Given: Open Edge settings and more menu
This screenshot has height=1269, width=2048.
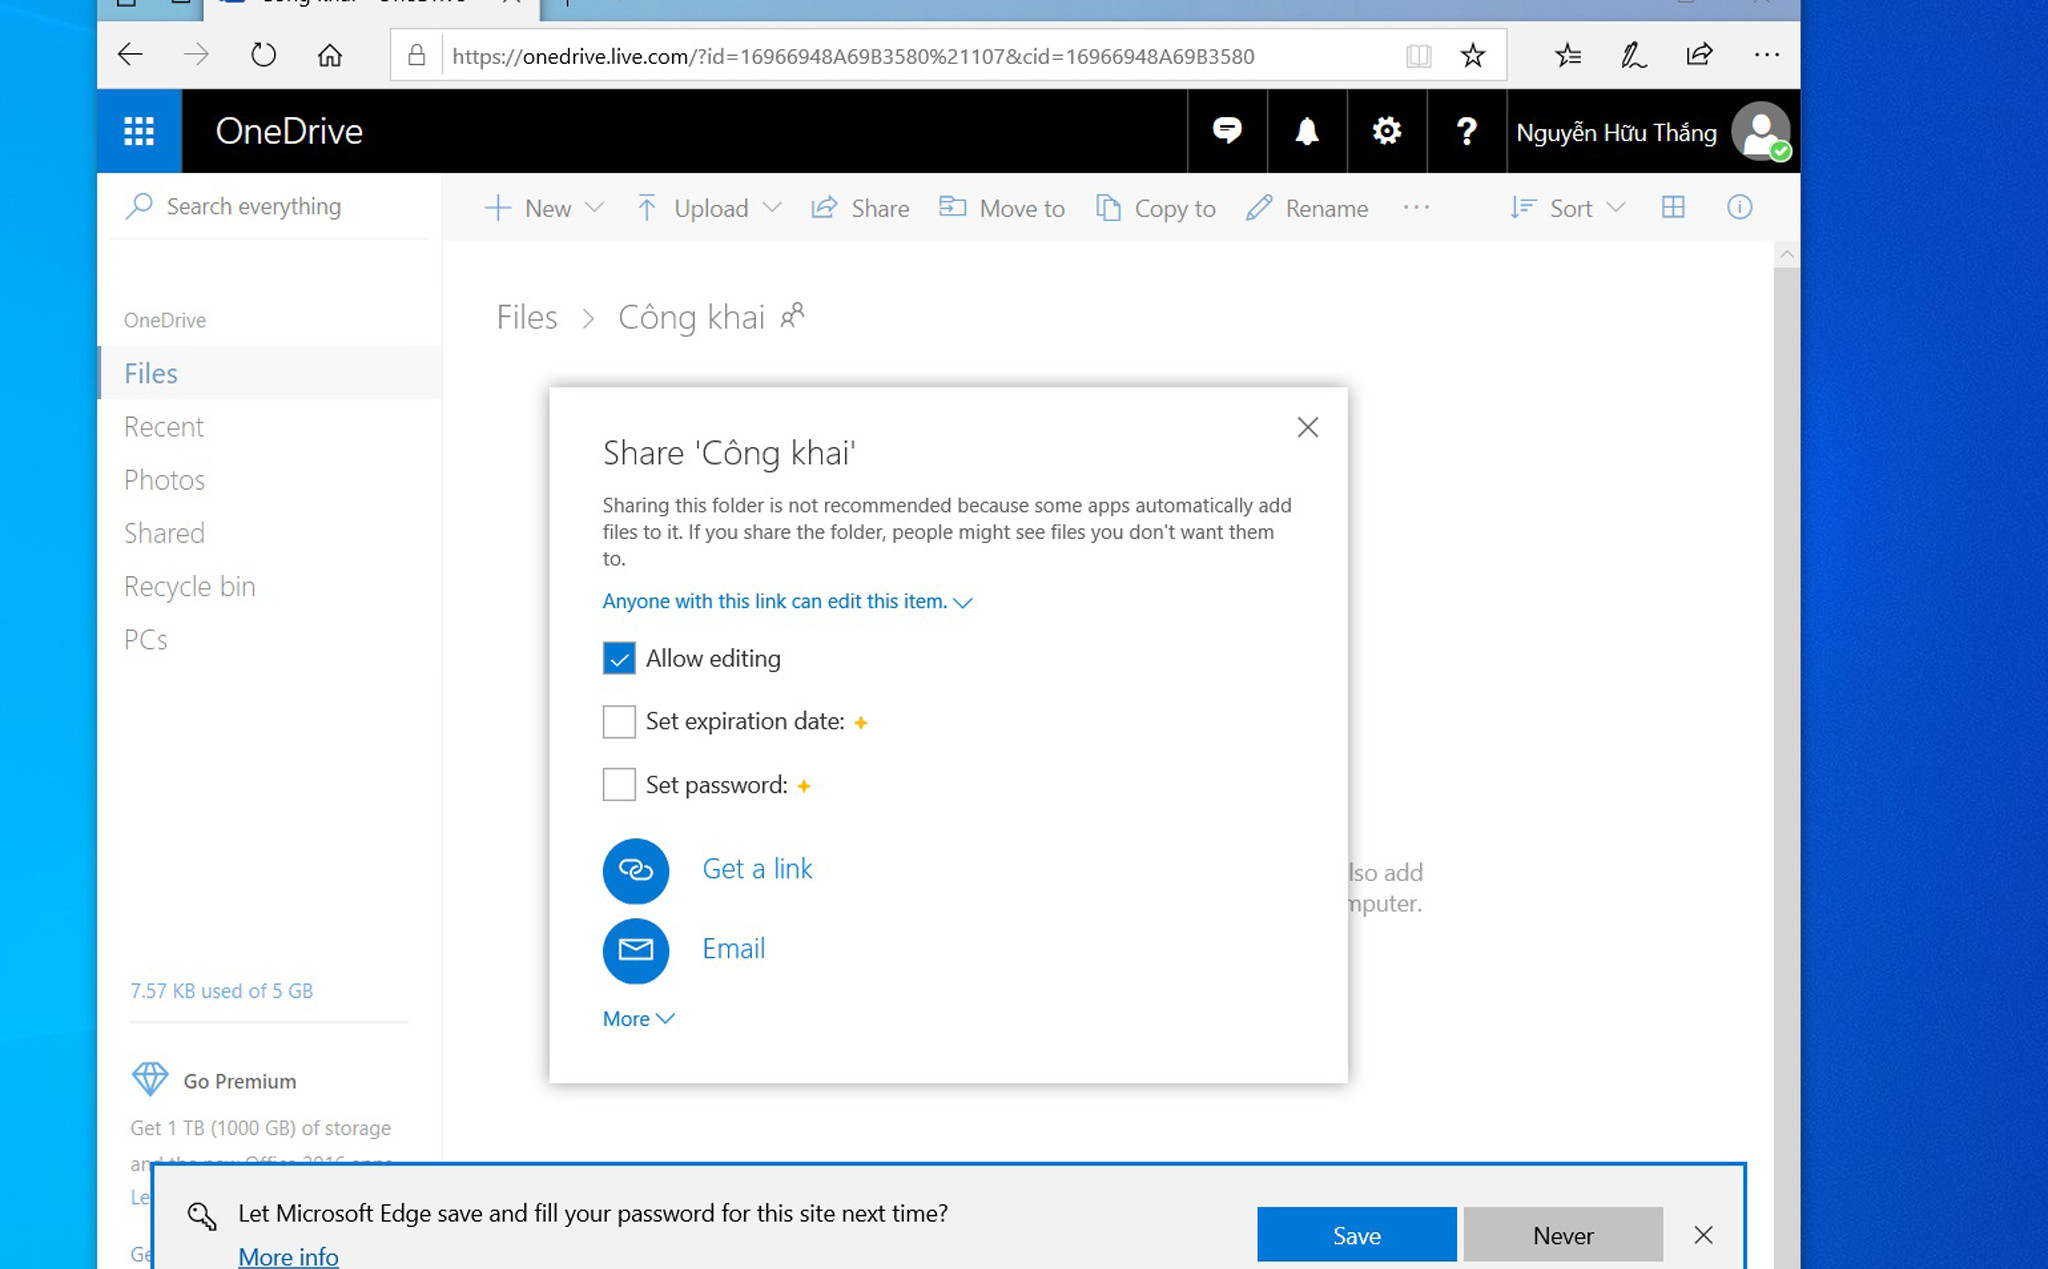Looking at the screenshot, I should coord(1767,55).
